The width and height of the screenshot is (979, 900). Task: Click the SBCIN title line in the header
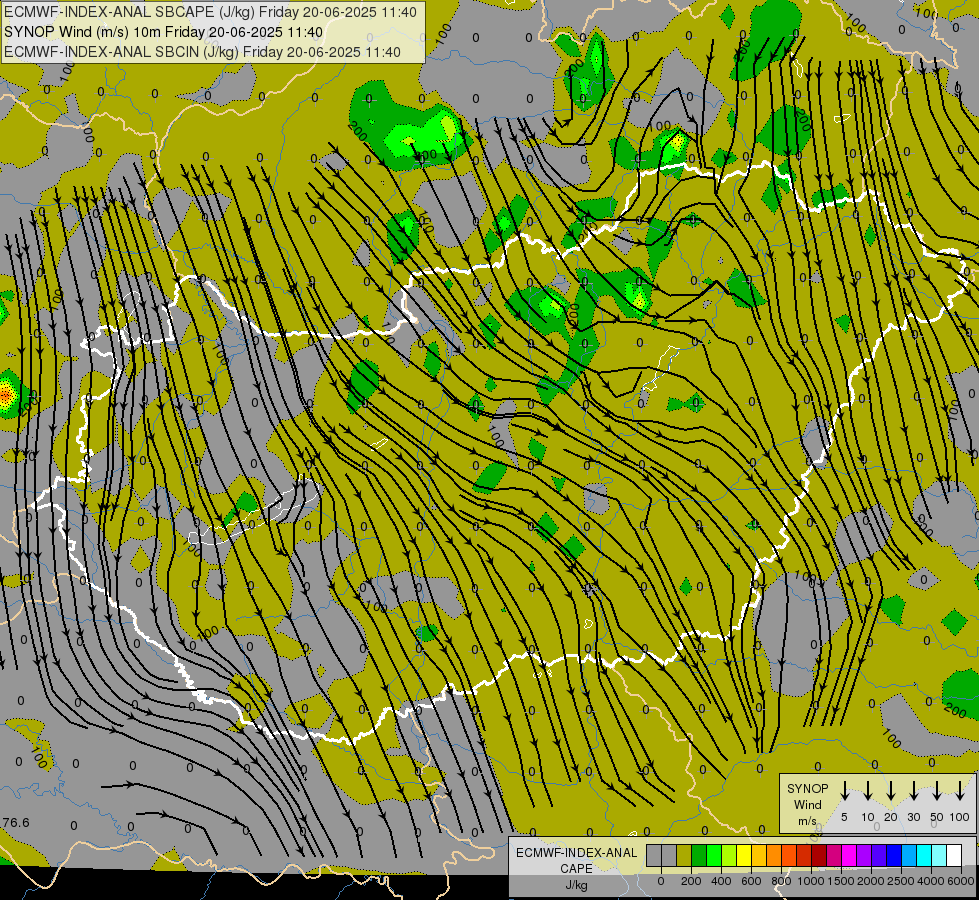click(202, 52)
